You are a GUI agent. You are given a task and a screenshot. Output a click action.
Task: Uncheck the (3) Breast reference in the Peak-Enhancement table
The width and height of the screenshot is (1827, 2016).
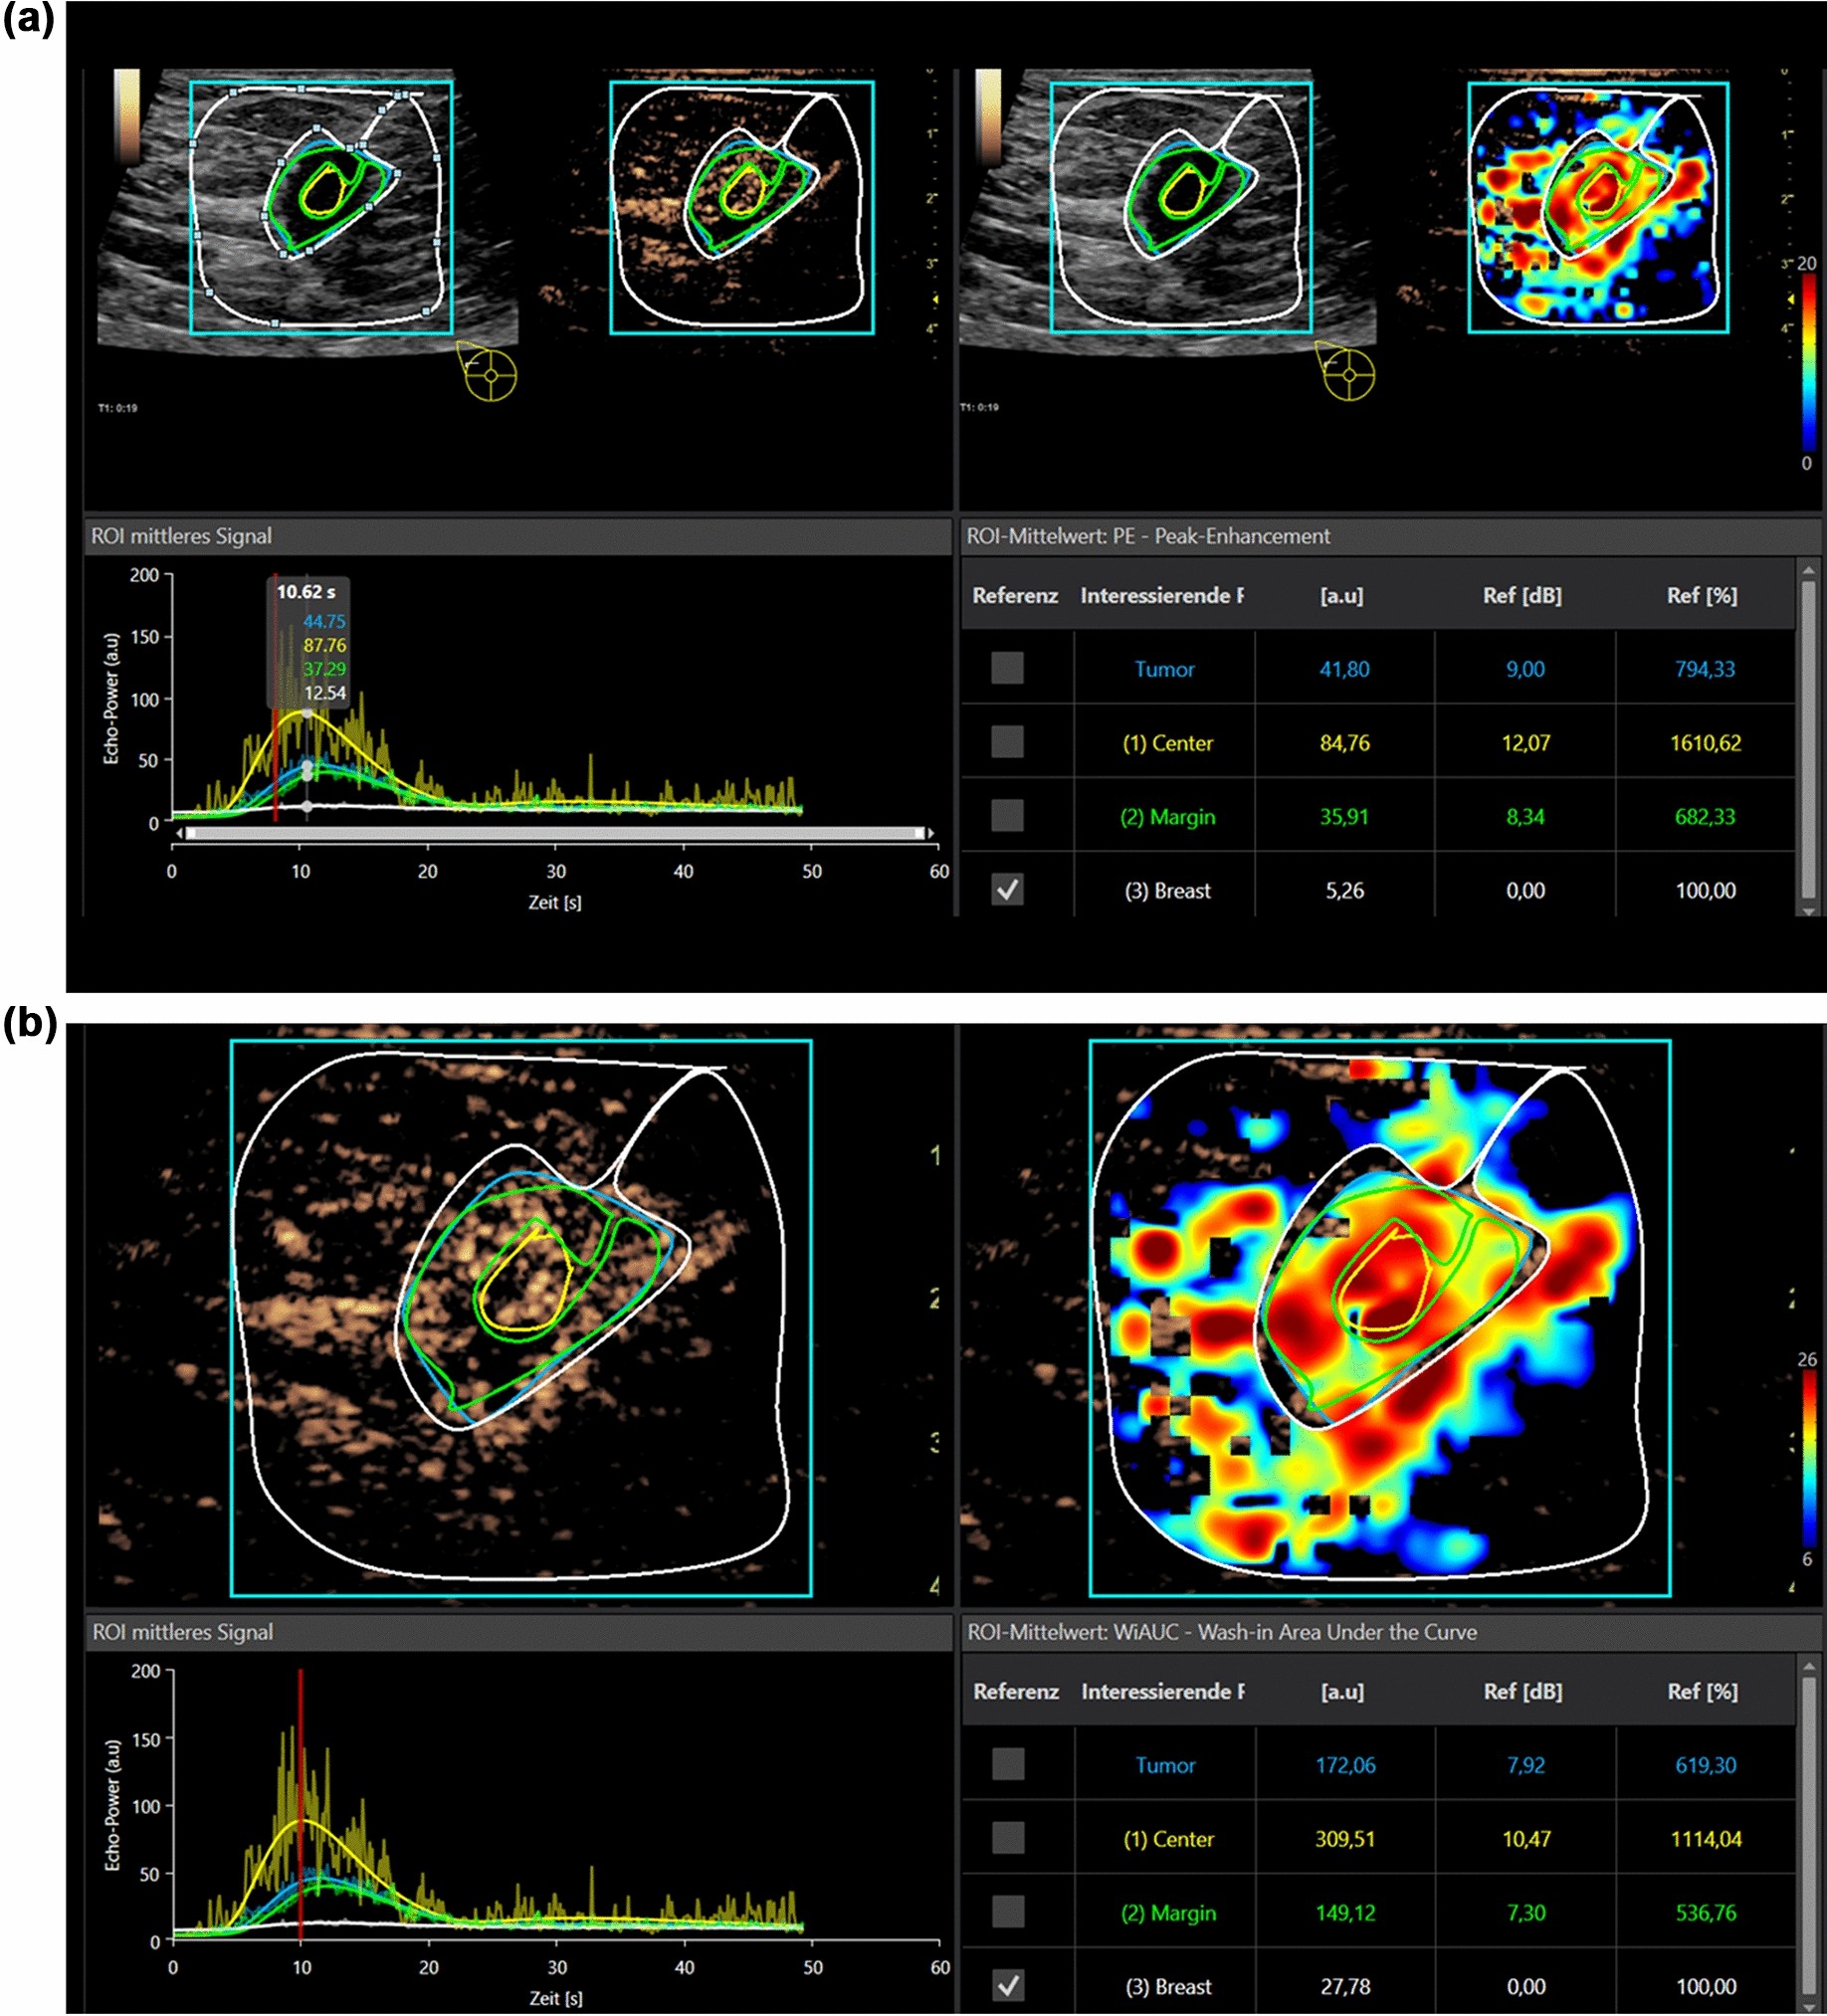(1007, 890)
